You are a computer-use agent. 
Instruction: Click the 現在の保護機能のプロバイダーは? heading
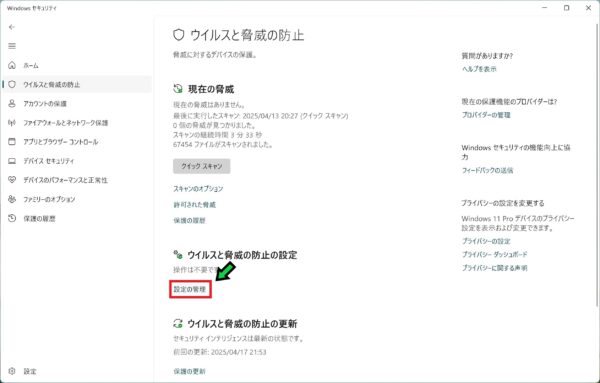(509, 102)
